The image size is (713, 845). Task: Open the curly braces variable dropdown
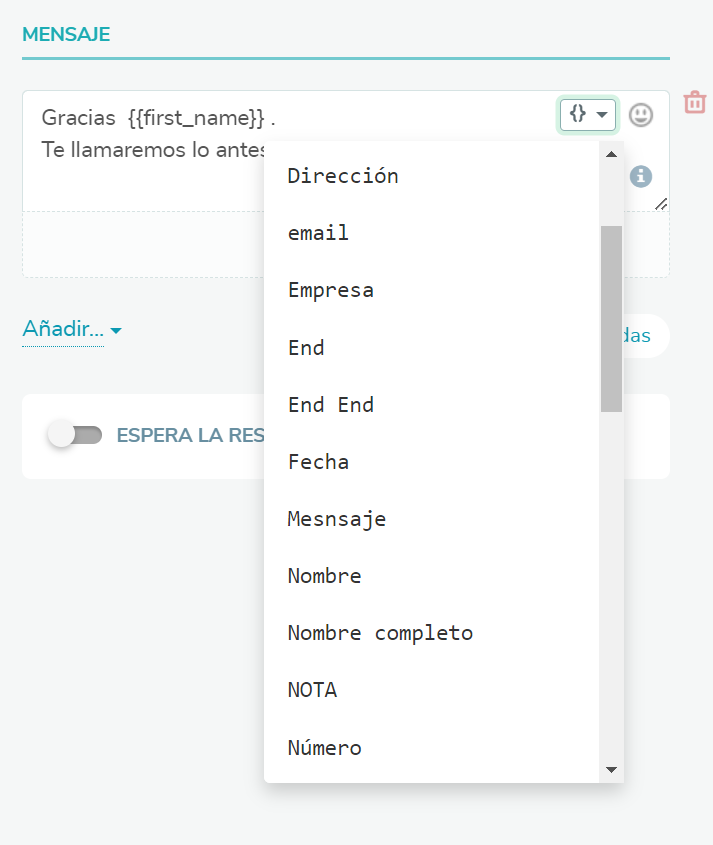pos(588,115)
